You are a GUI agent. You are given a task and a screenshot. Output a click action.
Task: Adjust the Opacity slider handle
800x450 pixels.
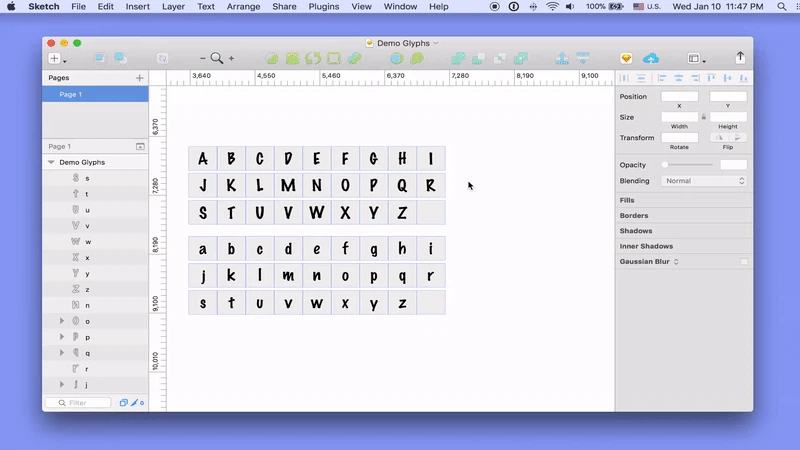(x=665, y=165)
